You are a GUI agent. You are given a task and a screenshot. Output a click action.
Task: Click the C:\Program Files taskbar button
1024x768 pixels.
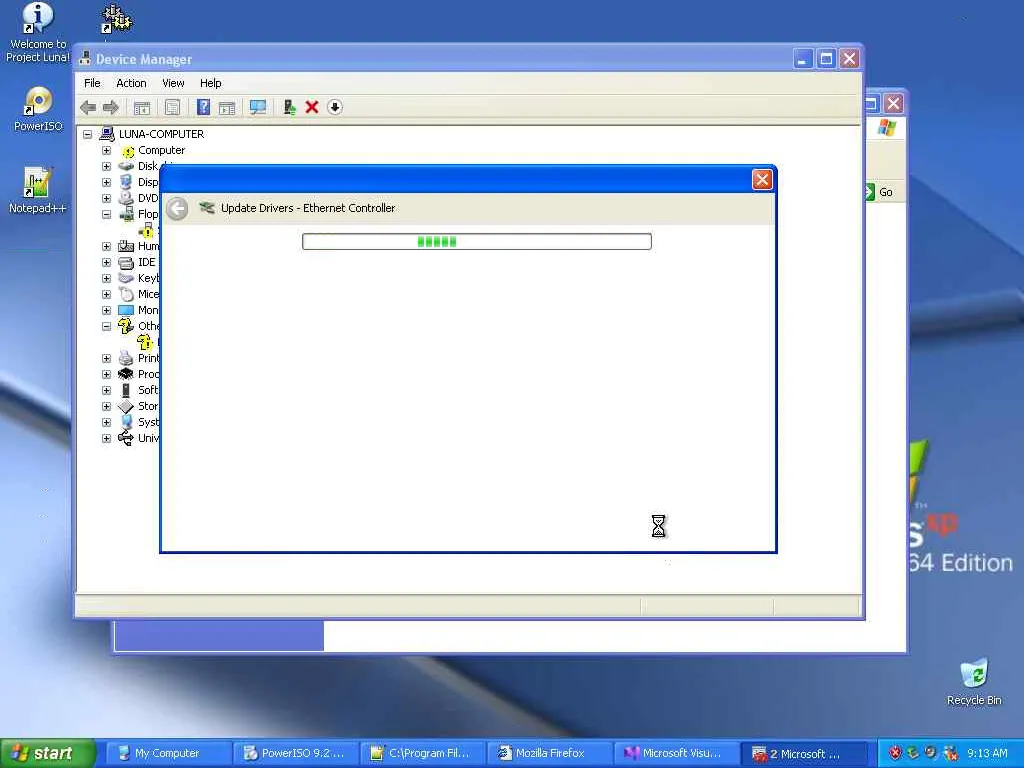point(422,753)
